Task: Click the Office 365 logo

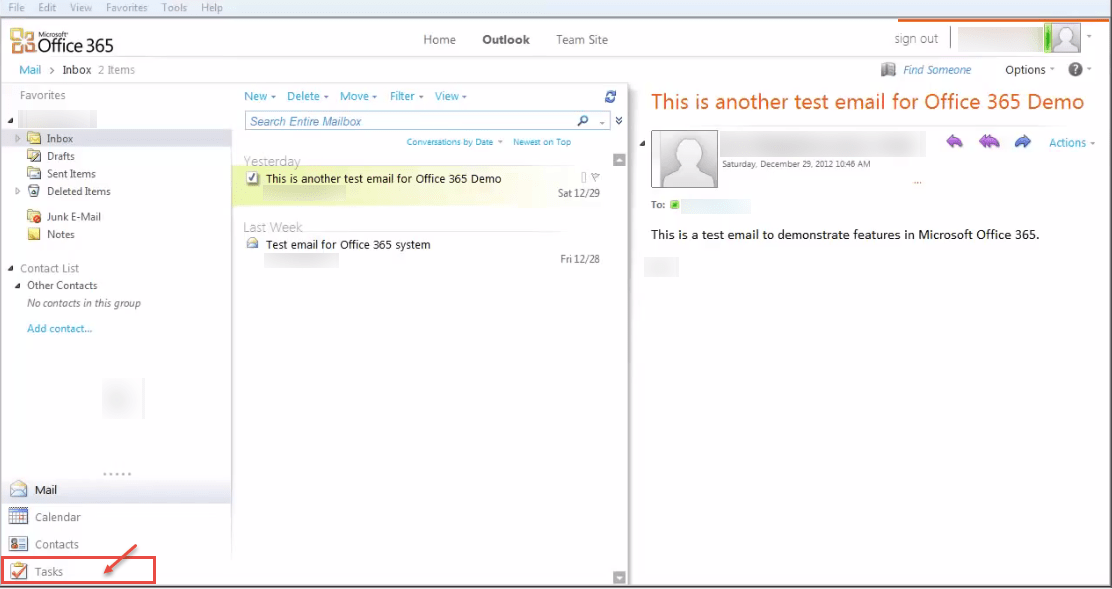Action: pos(62,41)
